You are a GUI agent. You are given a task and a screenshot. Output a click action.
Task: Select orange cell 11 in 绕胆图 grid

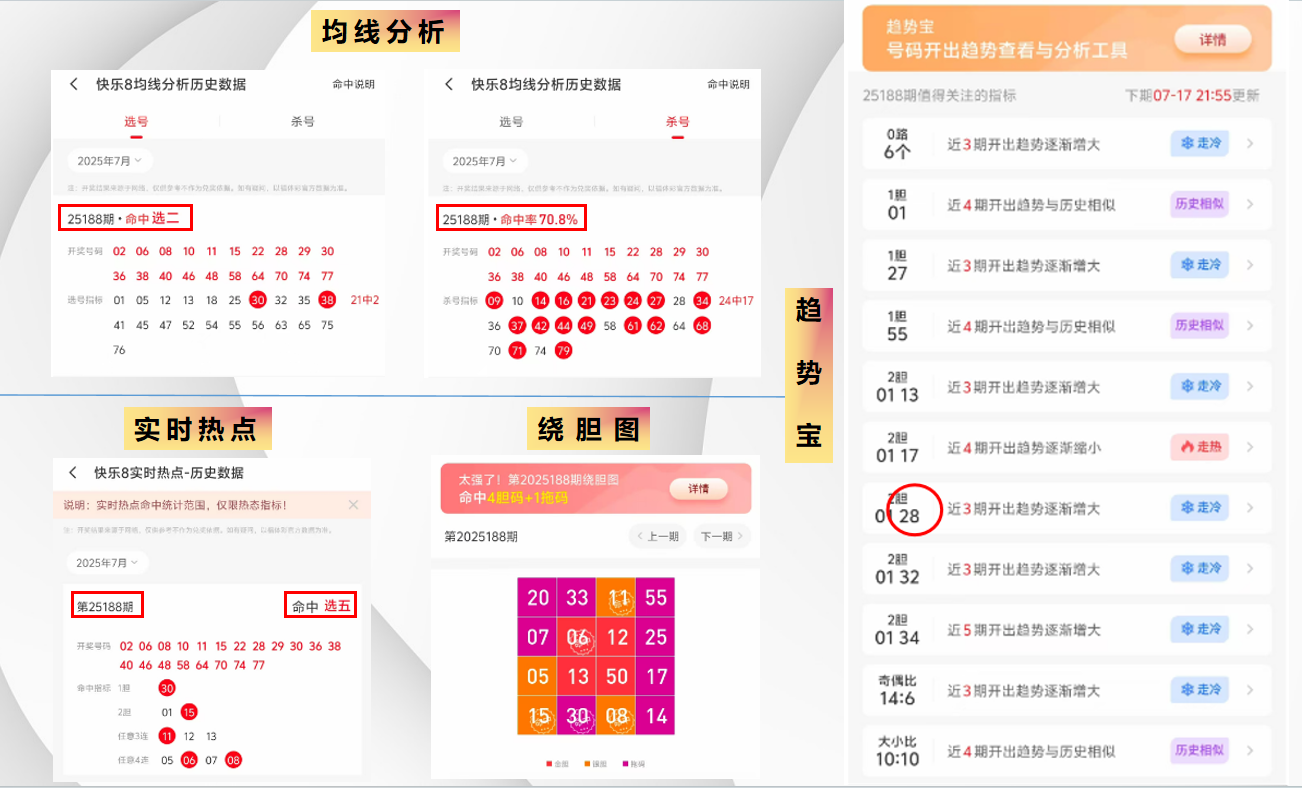[x=616, y=597]
